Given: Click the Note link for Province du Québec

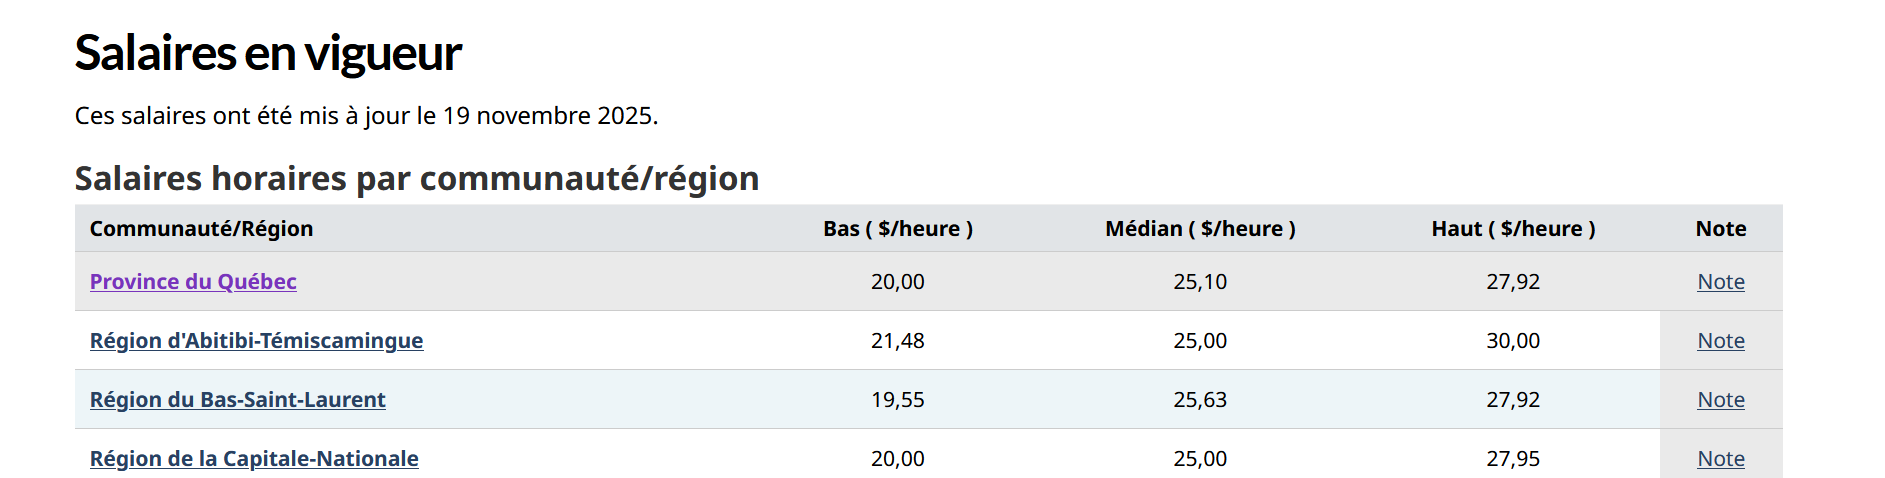Looking at the screenshot, I should pos(1721,282).
